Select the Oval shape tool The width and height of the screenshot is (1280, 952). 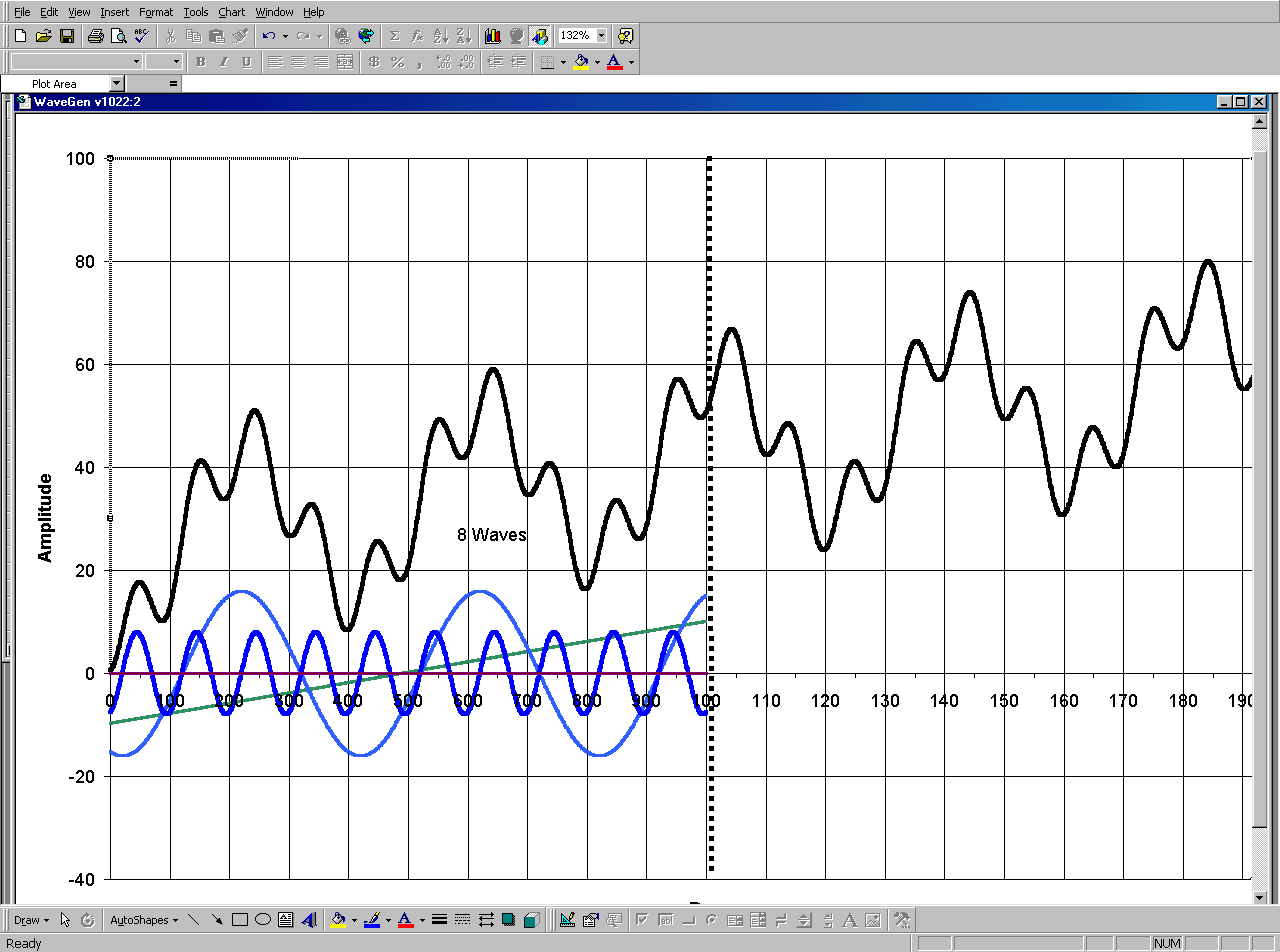click(x=263, y=920)
